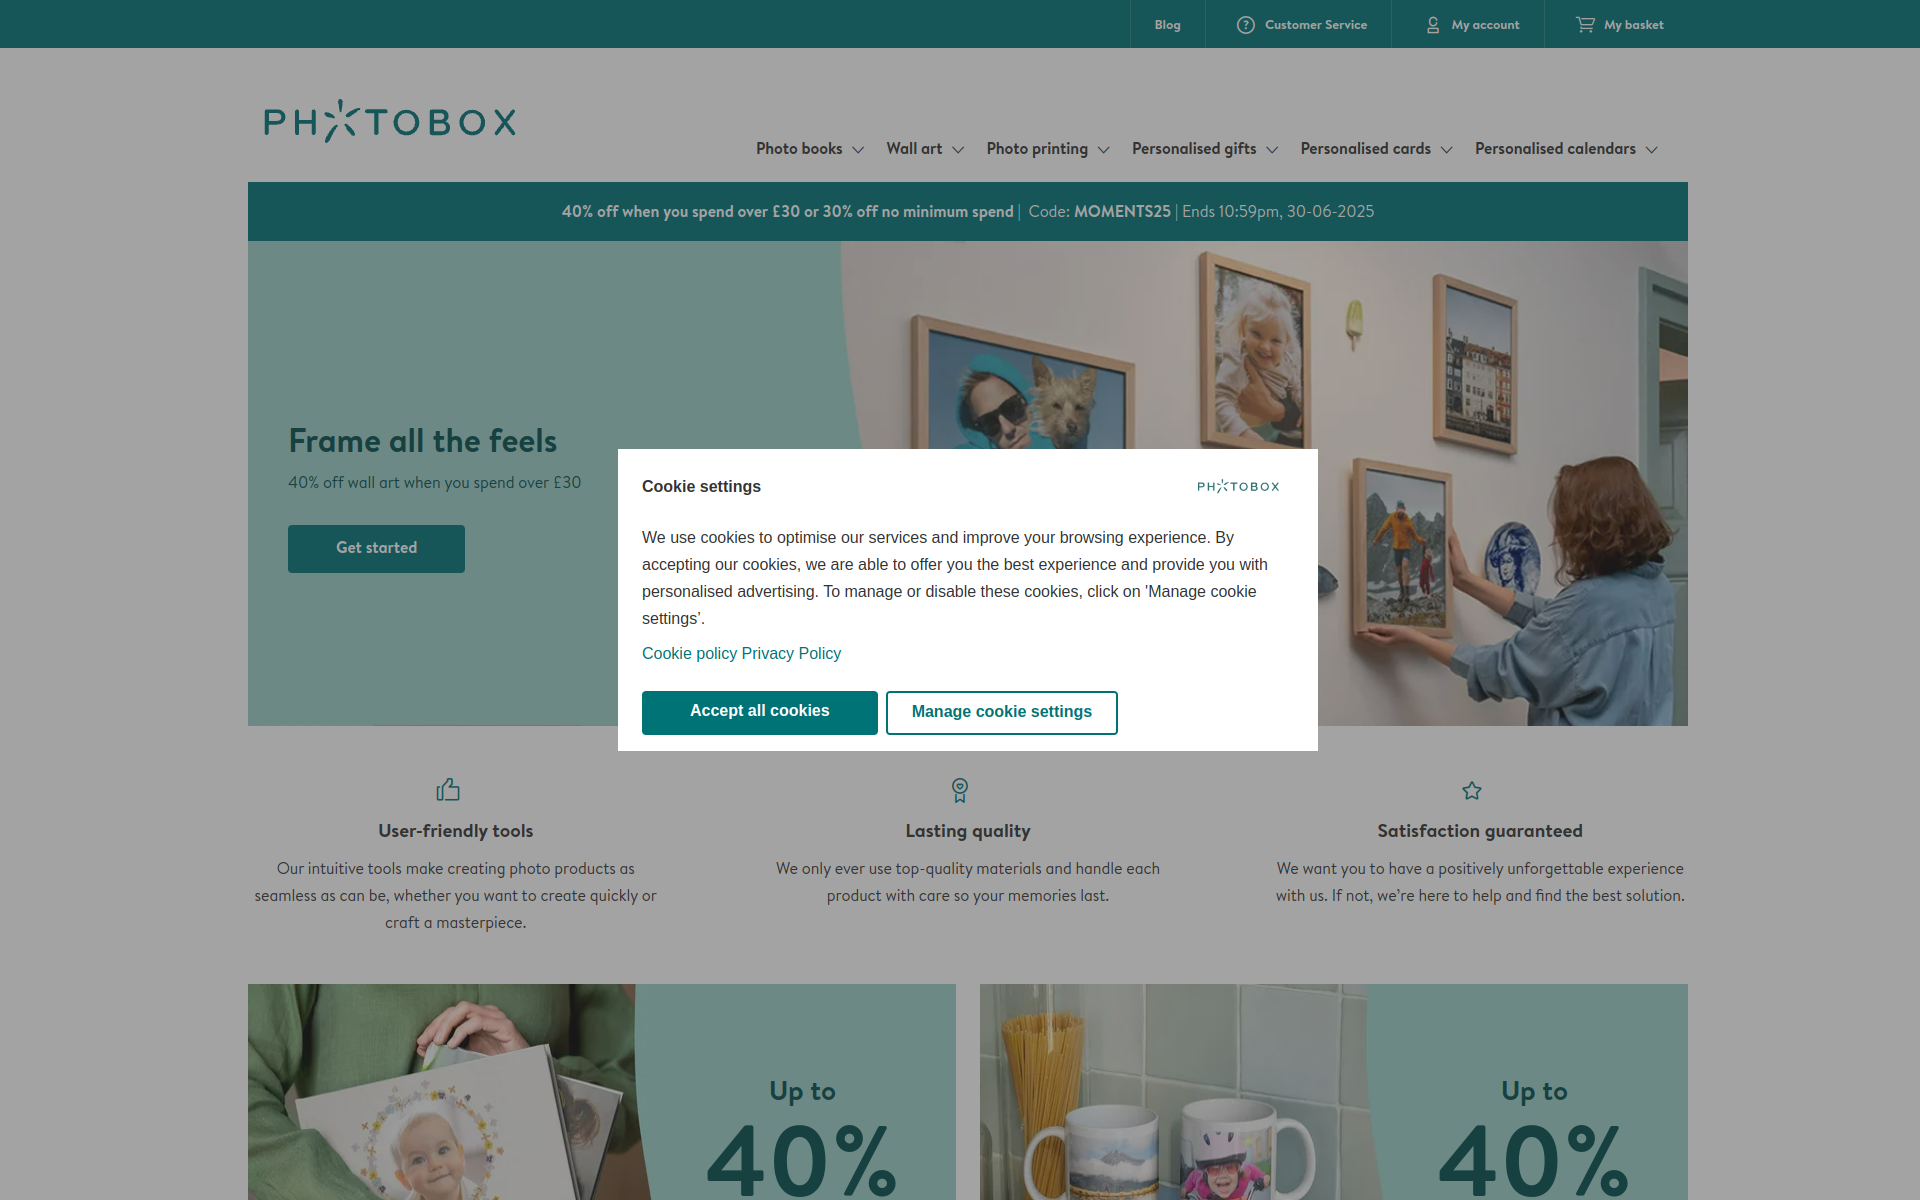The image size is (1920, 1200).
Task: Click the baby photo book promo image
Action: (442, 1092)
